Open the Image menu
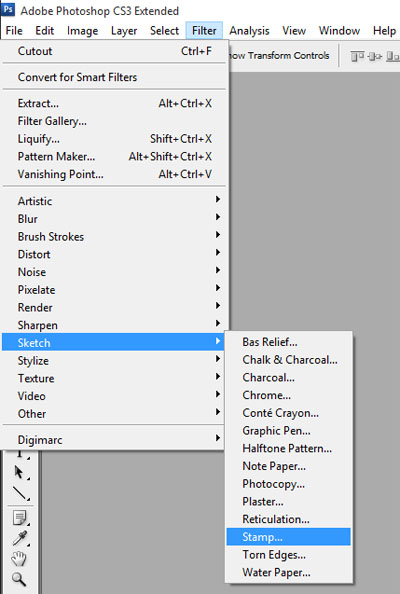 tap(83, 31)
